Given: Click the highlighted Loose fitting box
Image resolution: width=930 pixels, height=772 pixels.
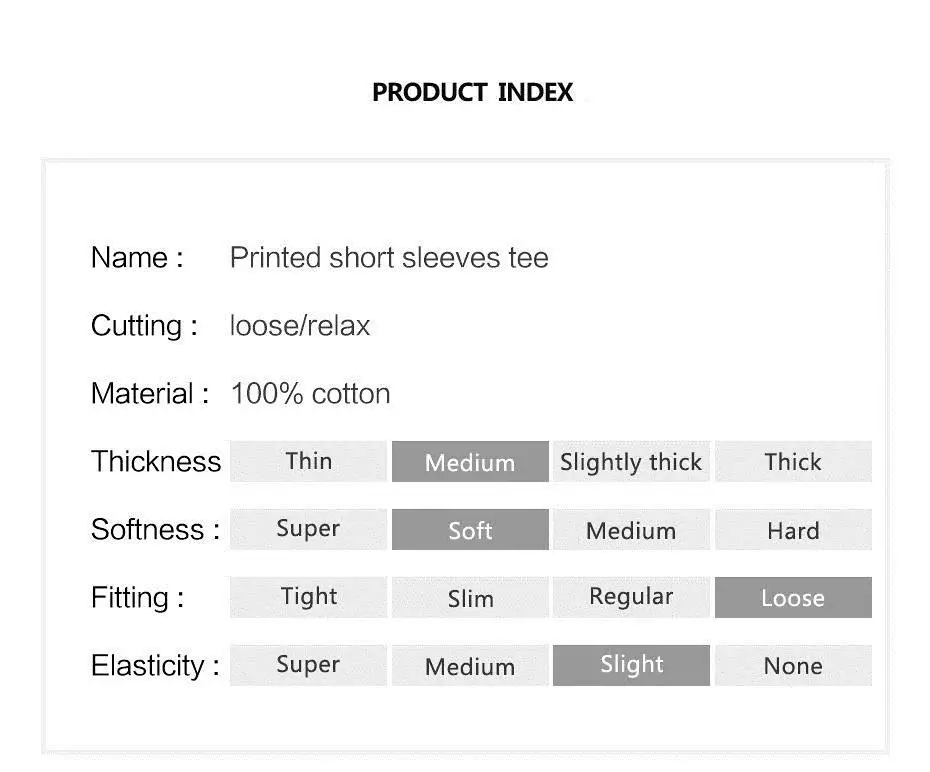Looking at the screenshot, I should [x=794, y=597].
